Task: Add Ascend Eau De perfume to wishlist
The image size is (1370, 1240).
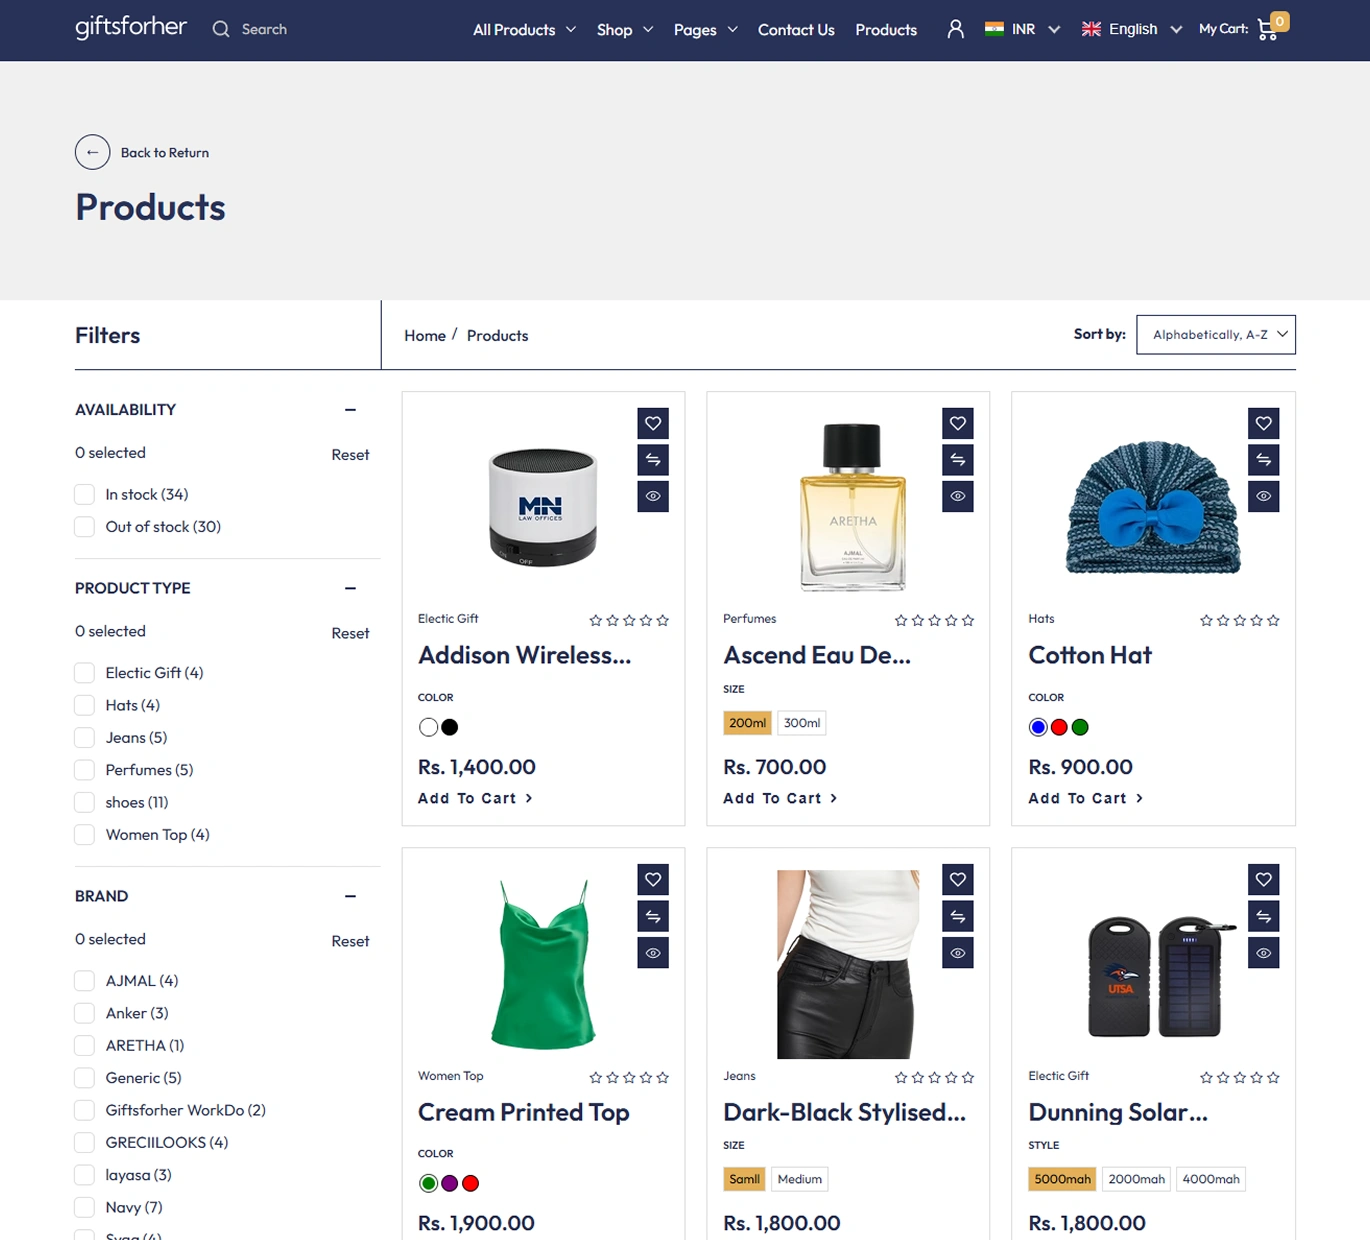Action: (x=958, y=423)
